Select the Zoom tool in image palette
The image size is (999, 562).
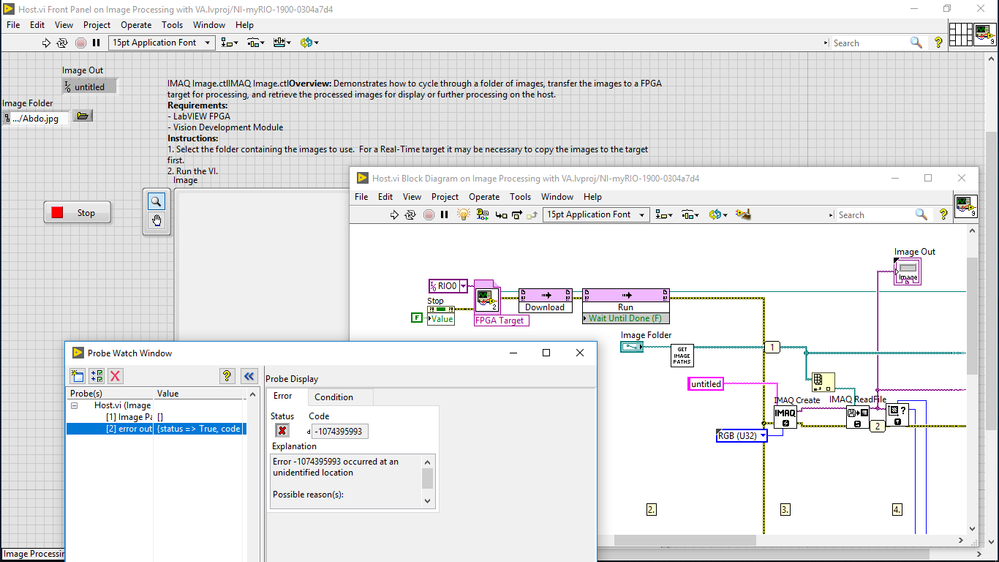156,201
